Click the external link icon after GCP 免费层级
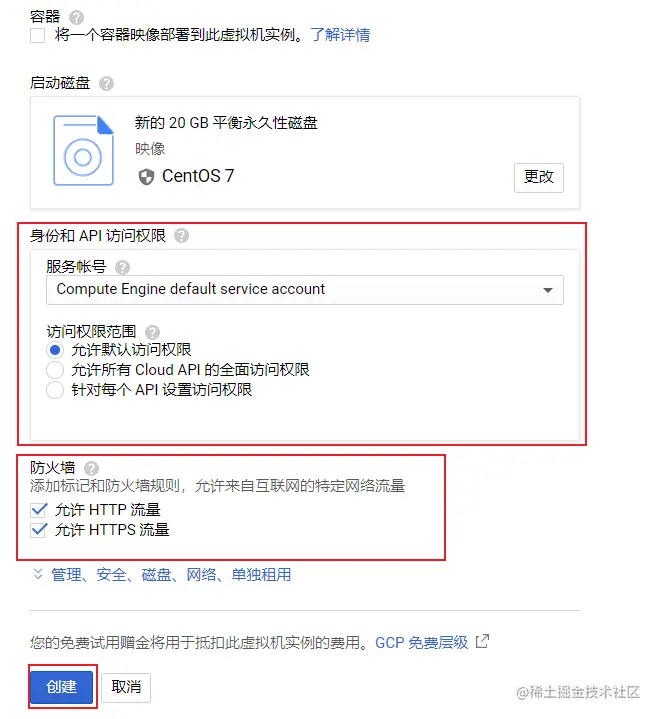This screenshot has width=659, height=719. pyautogui.click(x=482, y=641)
